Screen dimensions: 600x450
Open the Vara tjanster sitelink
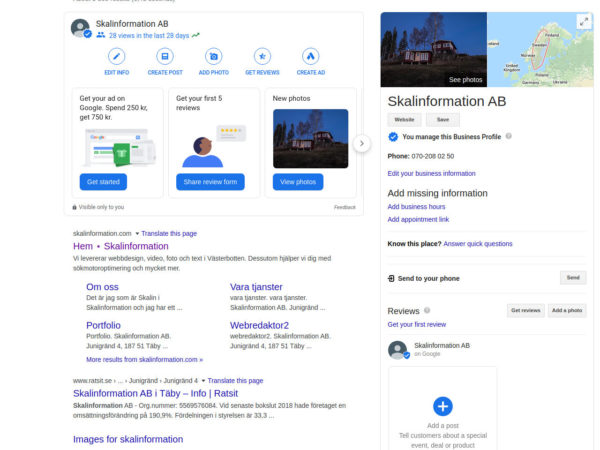(256, 287)
